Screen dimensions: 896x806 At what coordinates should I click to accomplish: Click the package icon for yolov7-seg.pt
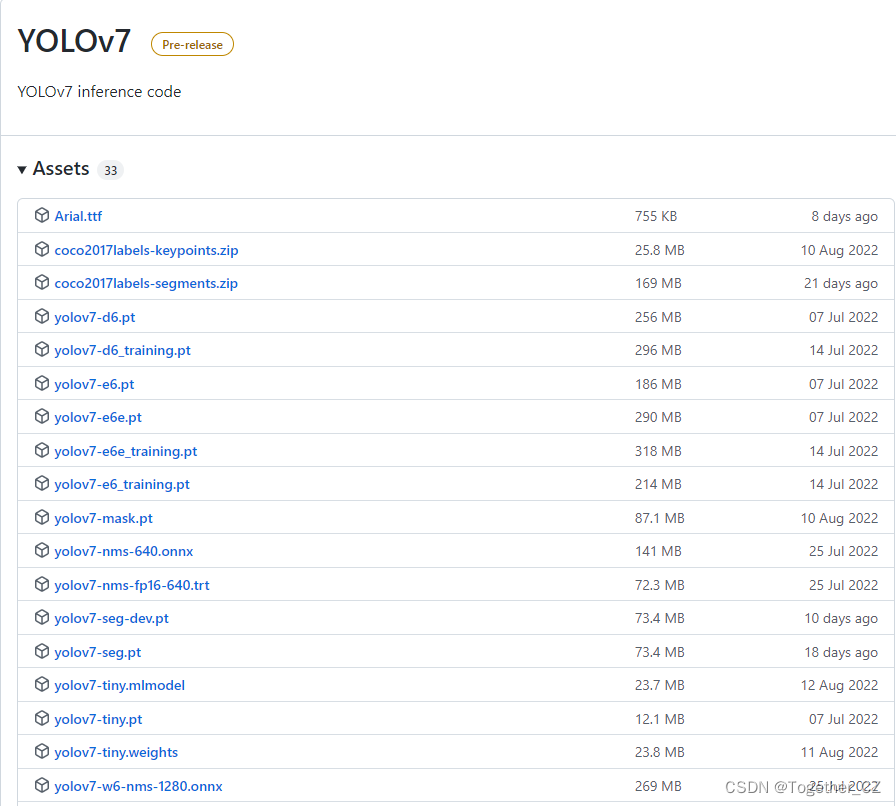click(x=41, y=652)
